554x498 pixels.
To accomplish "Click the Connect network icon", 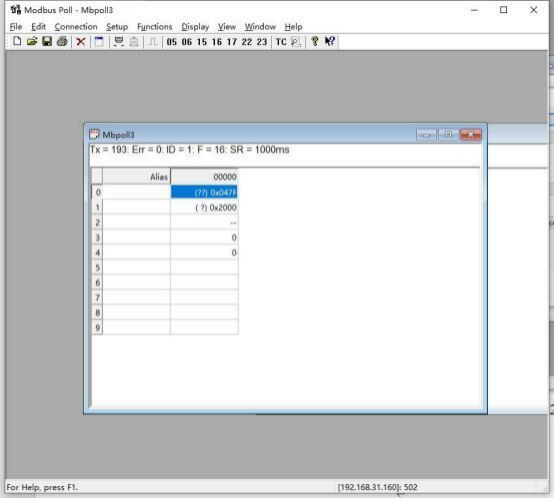I will (x=119, y=42).
